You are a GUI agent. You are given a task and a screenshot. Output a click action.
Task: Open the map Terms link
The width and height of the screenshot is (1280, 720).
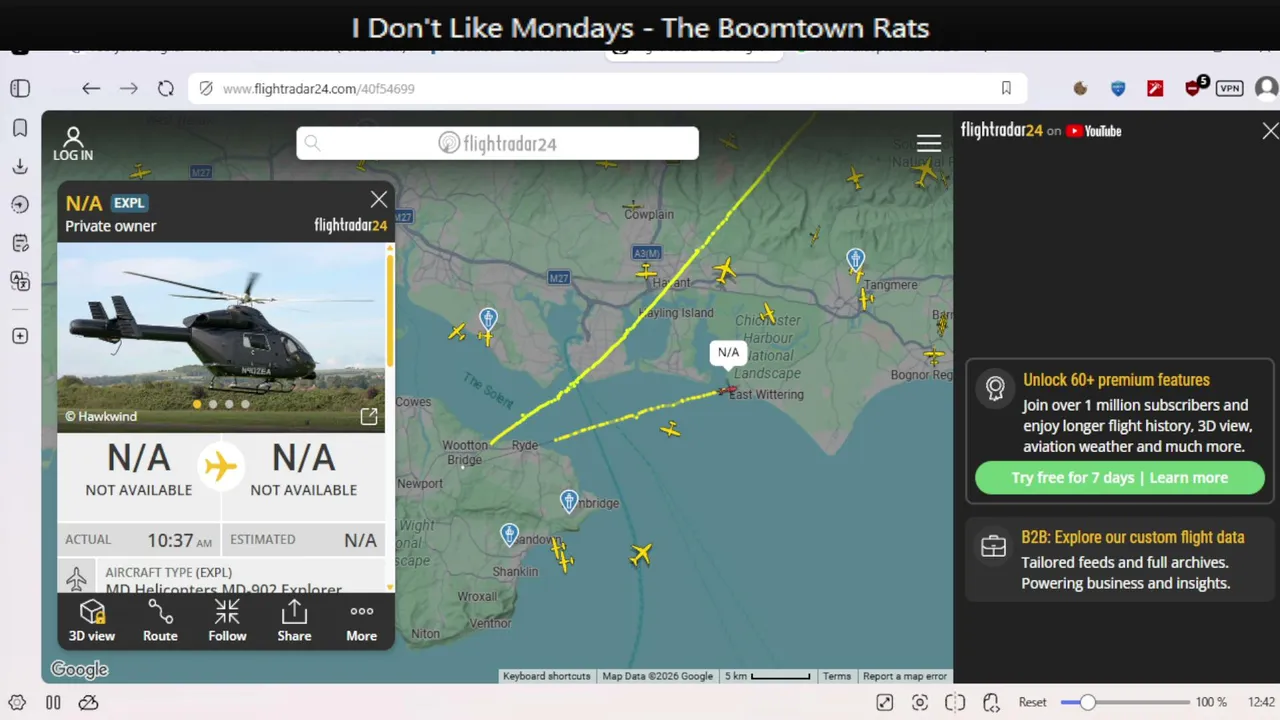tap(837, 676)
